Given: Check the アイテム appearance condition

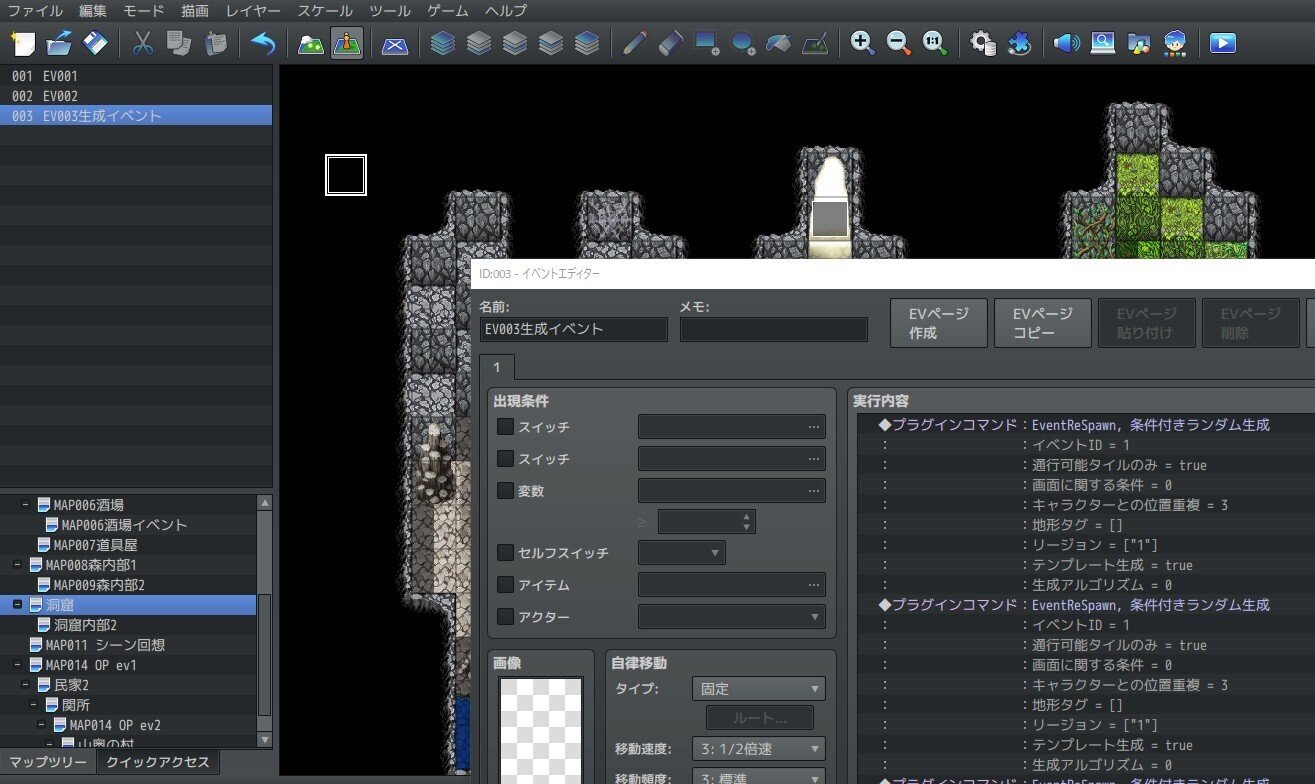Looking at the screenshot, I should [505, 584].
